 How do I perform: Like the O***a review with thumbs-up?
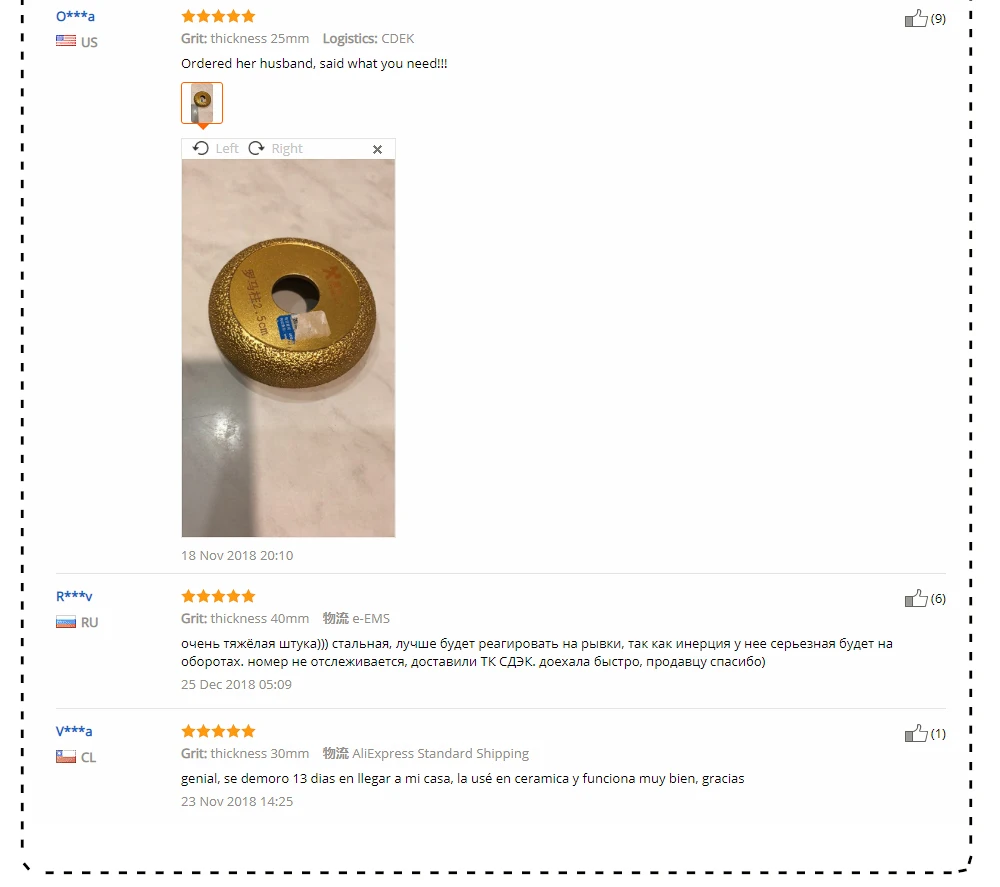pyautogui.click(x=916, y=18)
